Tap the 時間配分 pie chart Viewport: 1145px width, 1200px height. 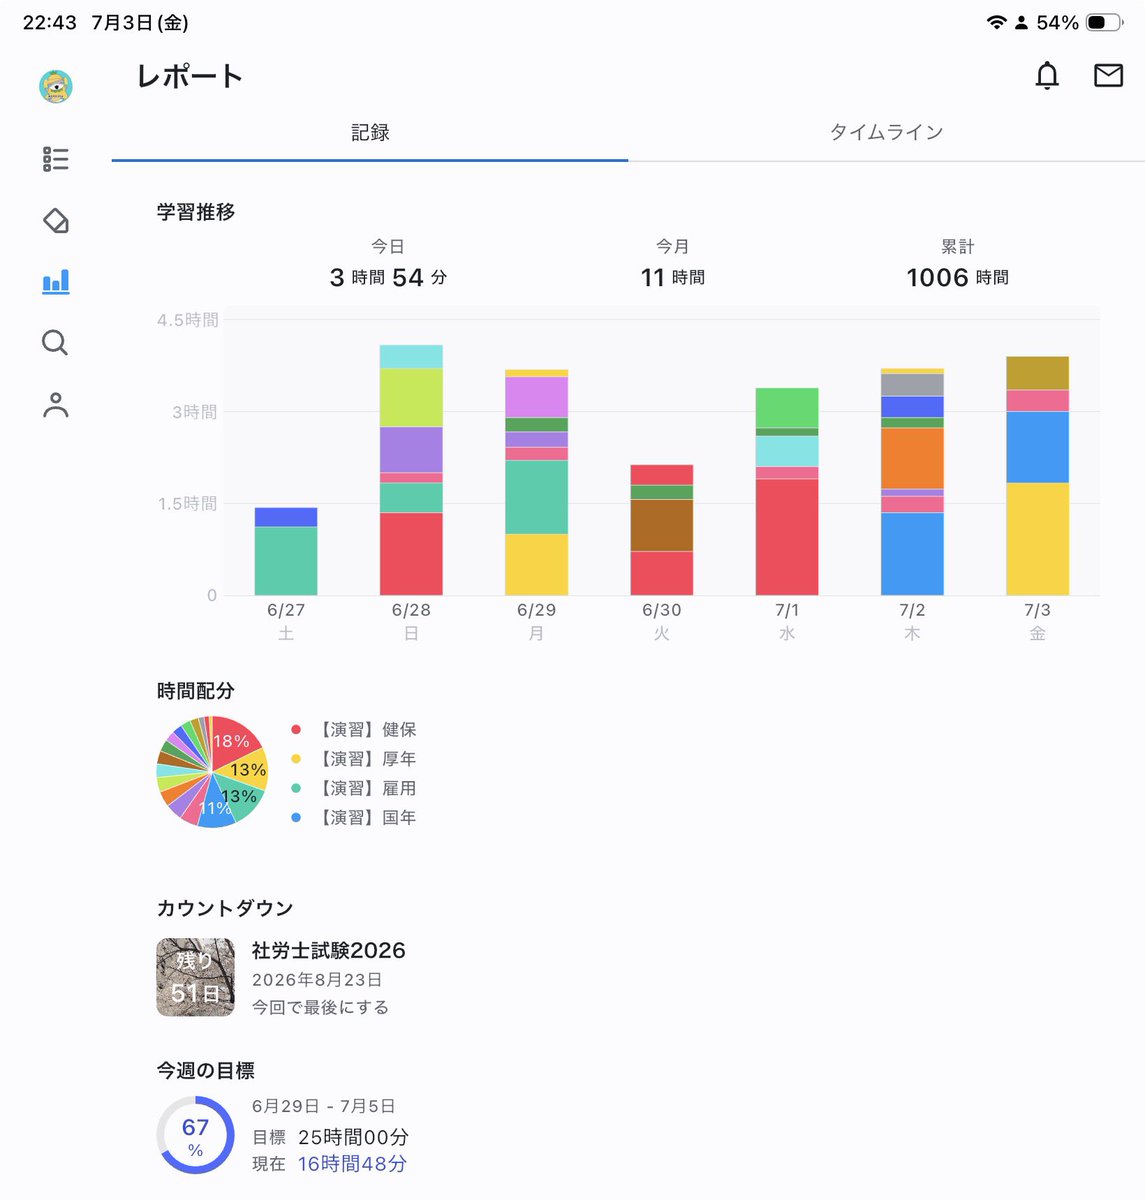(212, 772)
